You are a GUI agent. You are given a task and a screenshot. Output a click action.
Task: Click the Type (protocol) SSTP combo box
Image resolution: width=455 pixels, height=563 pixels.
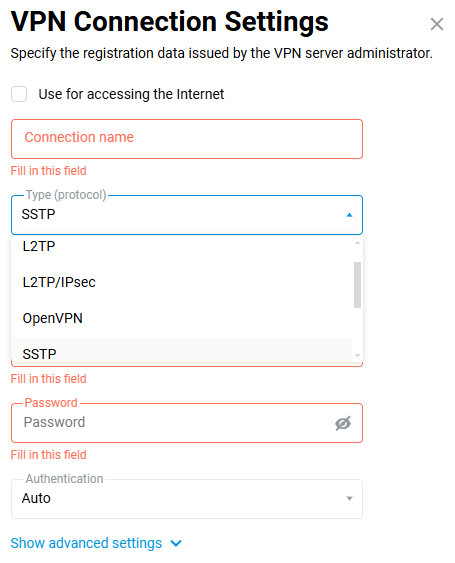(x=187, y=215)
